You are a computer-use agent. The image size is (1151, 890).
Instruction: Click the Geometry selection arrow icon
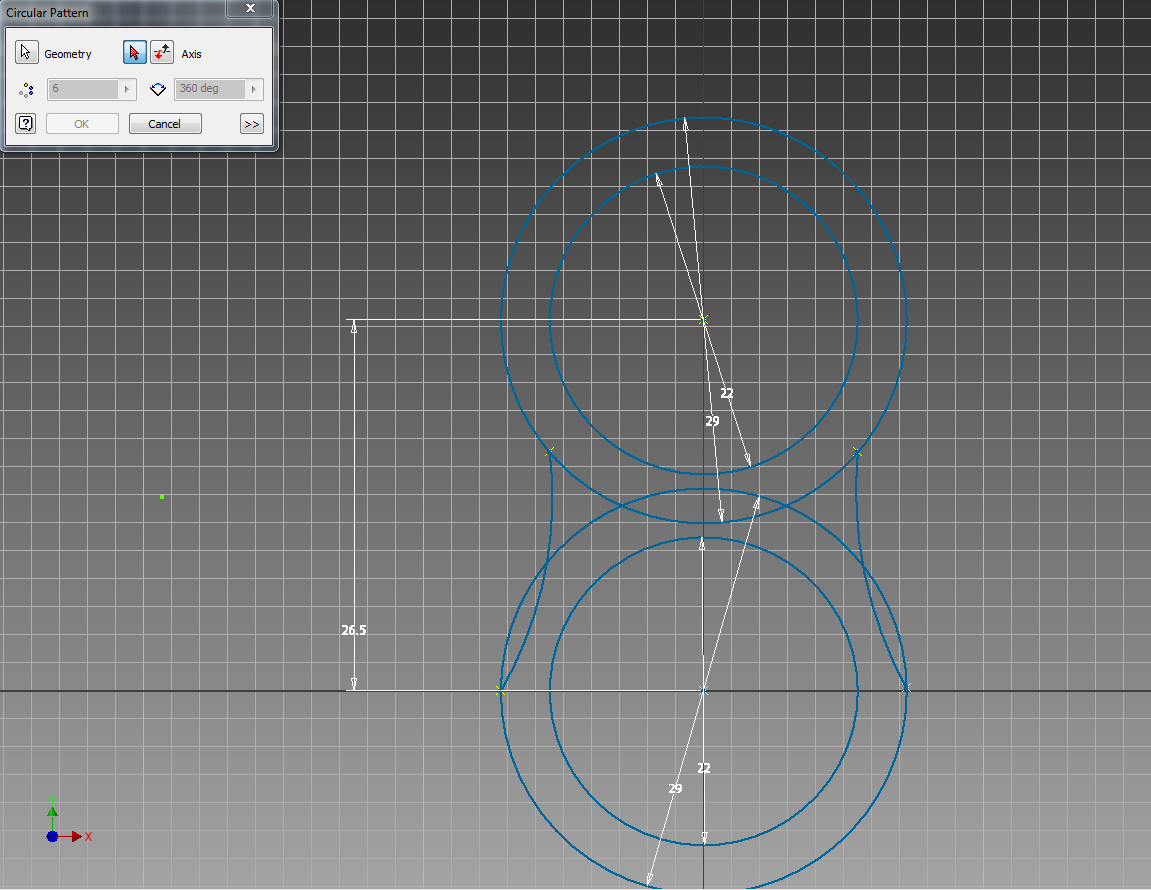(26, 53)
